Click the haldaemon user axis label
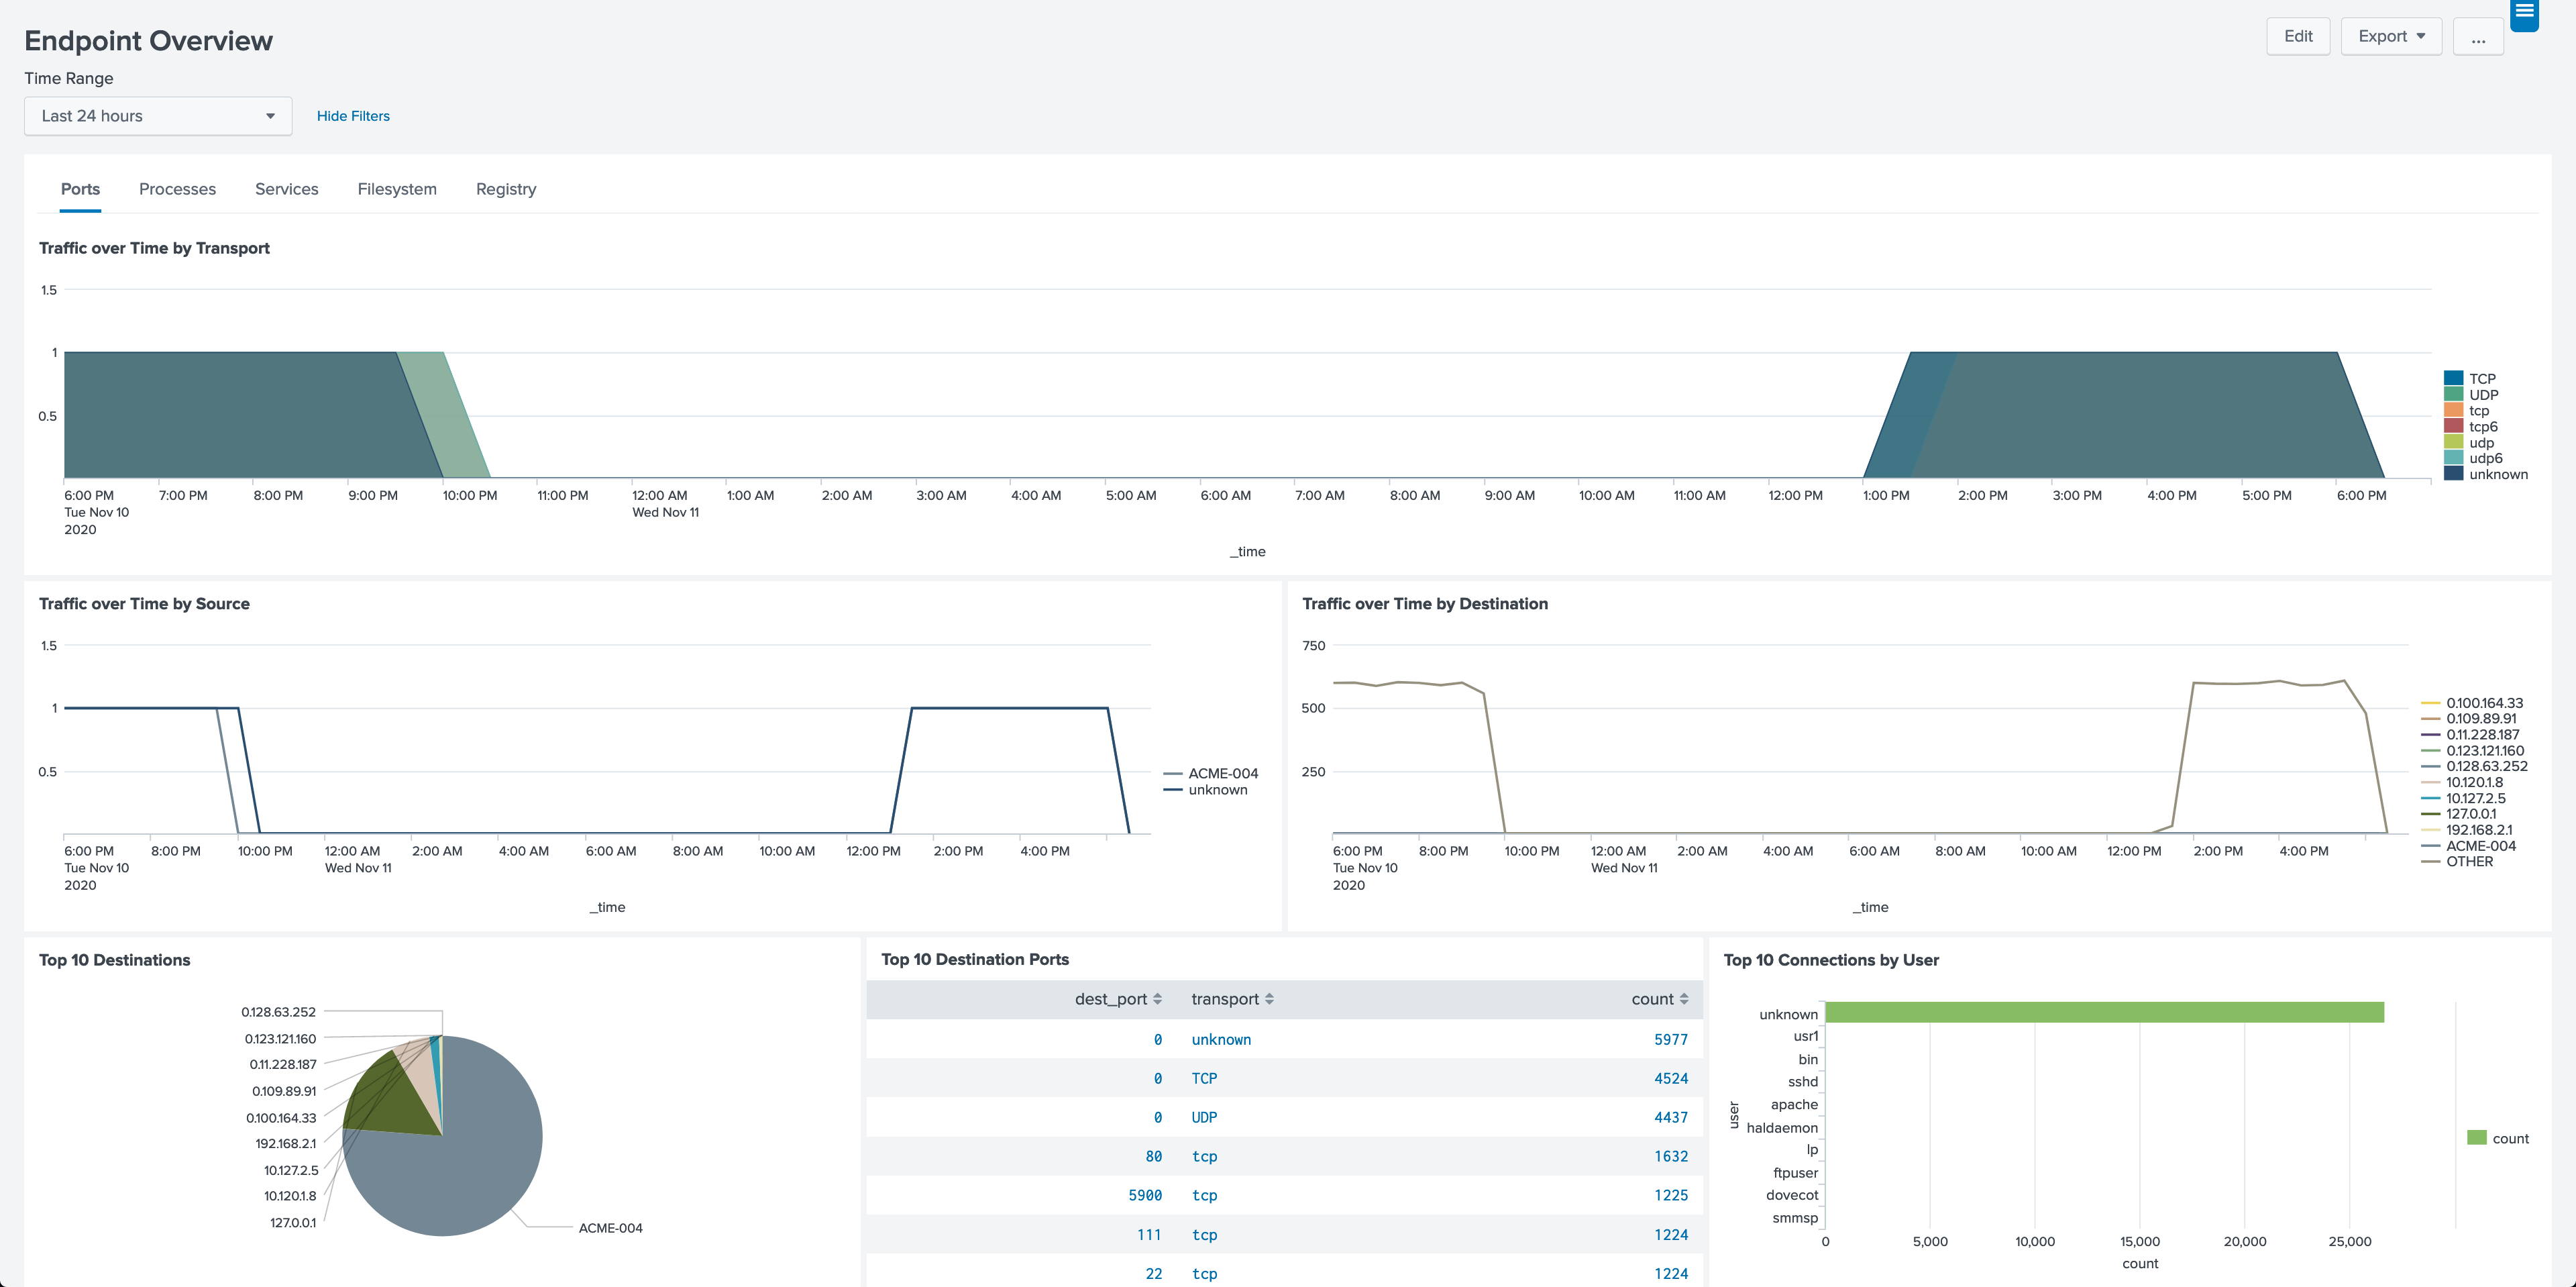Screen dimensions: 2576x1287 [1782, 1128]
